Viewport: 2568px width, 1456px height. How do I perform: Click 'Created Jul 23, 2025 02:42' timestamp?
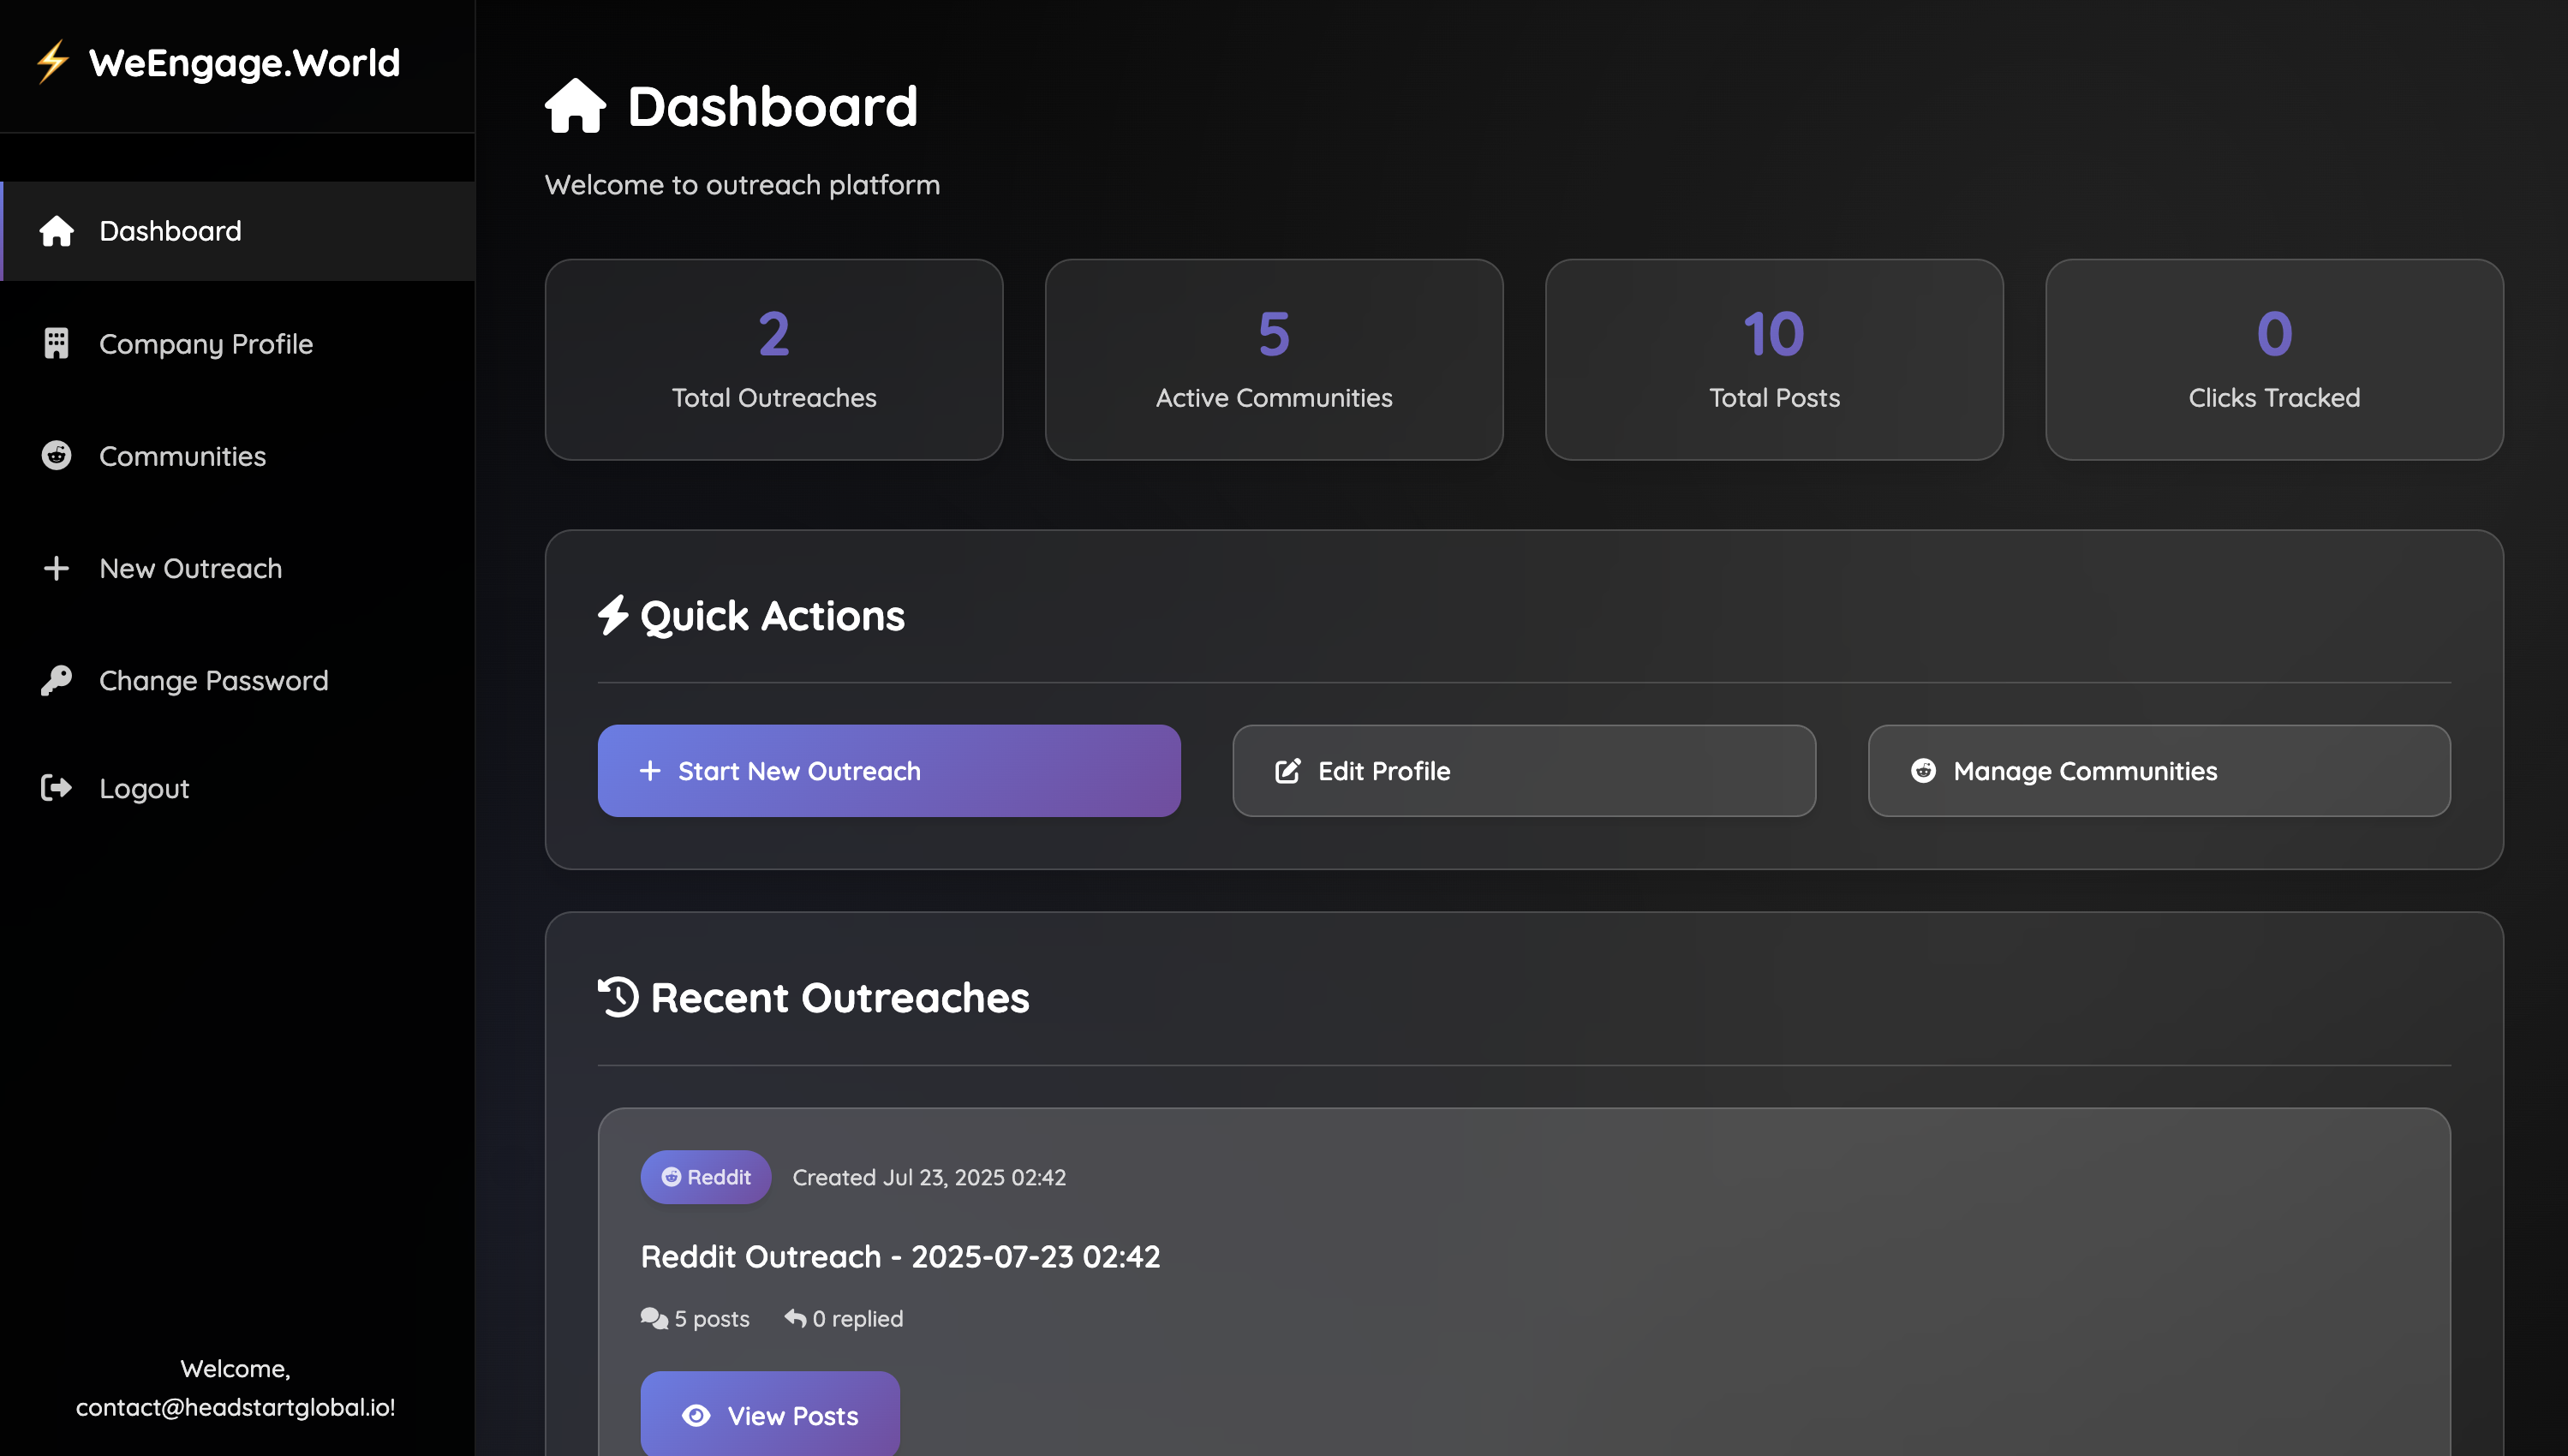[x=929, y=1177]
